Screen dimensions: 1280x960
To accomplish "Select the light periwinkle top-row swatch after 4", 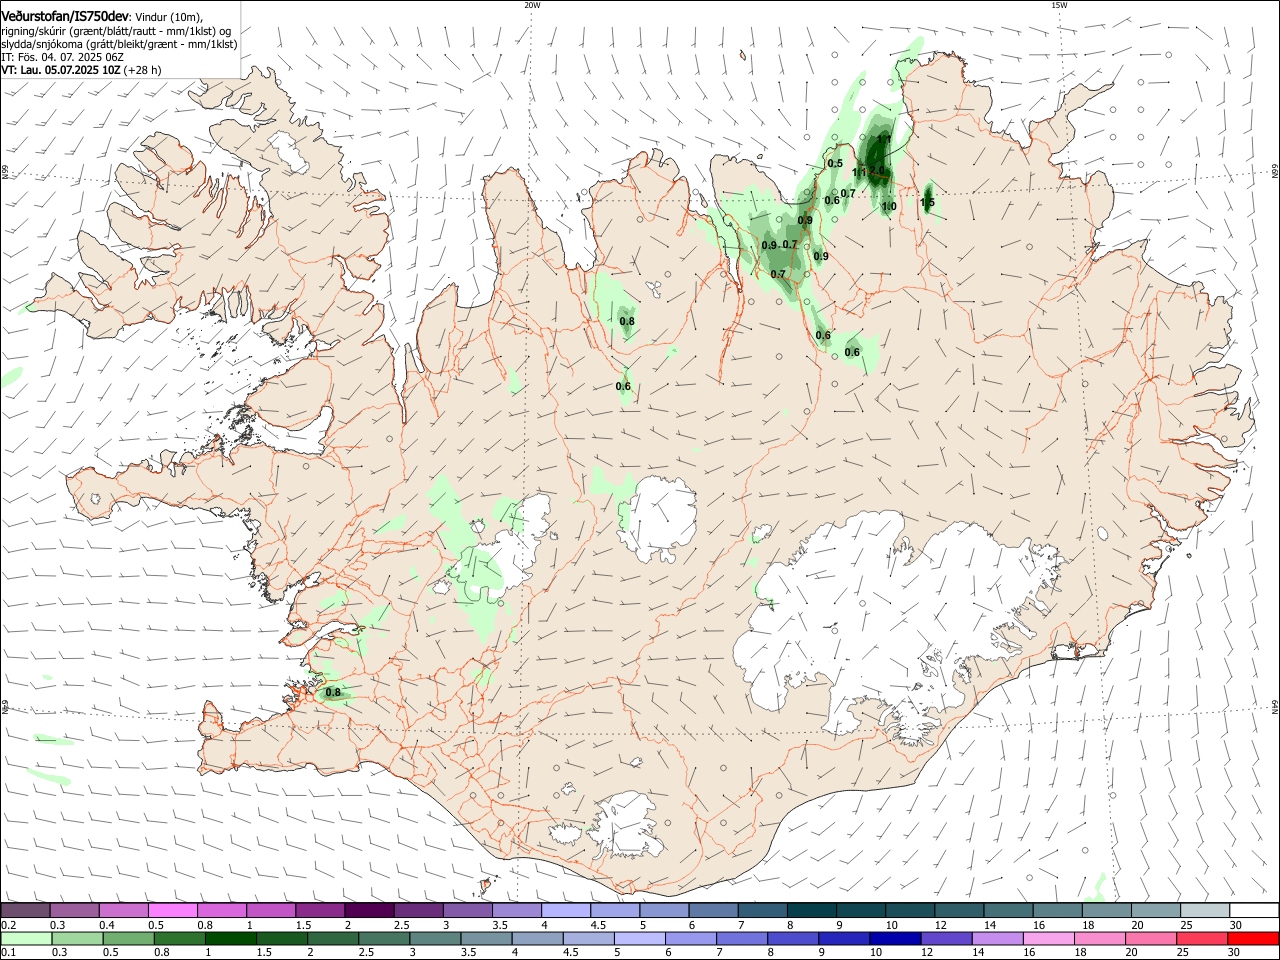I will click(x=565, y=910).
